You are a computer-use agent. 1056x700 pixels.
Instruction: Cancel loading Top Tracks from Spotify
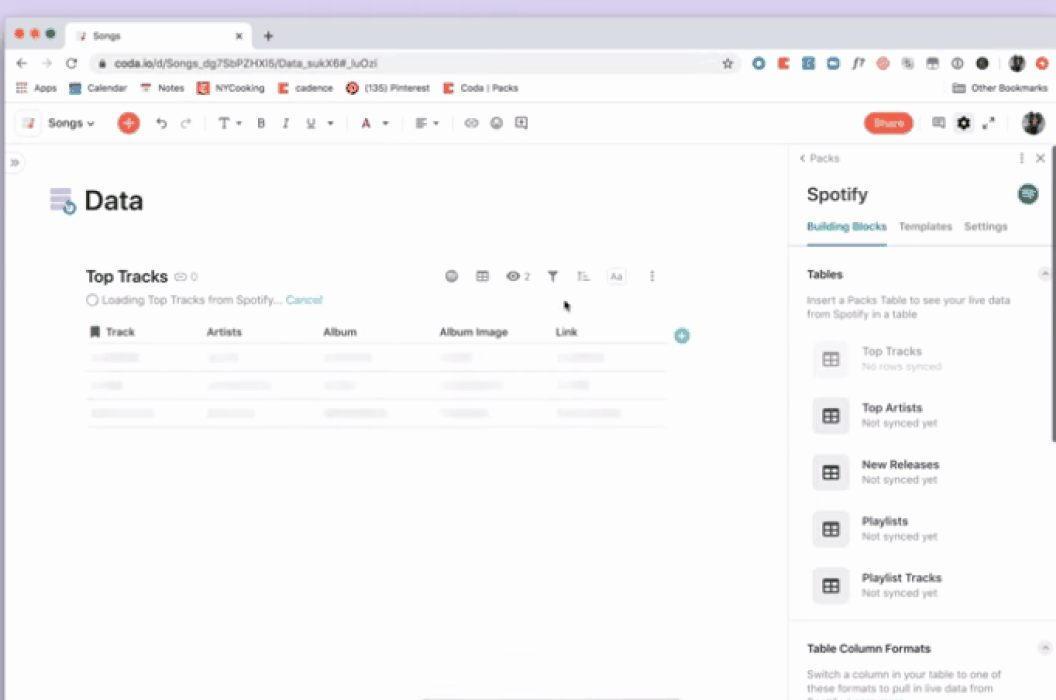(x=304, y=300)
